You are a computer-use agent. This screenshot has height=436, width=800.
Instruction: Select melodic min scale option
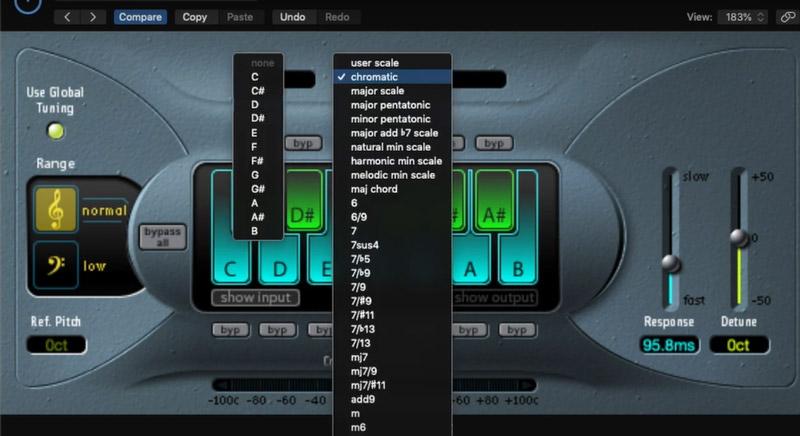click(x=392, y=175)
